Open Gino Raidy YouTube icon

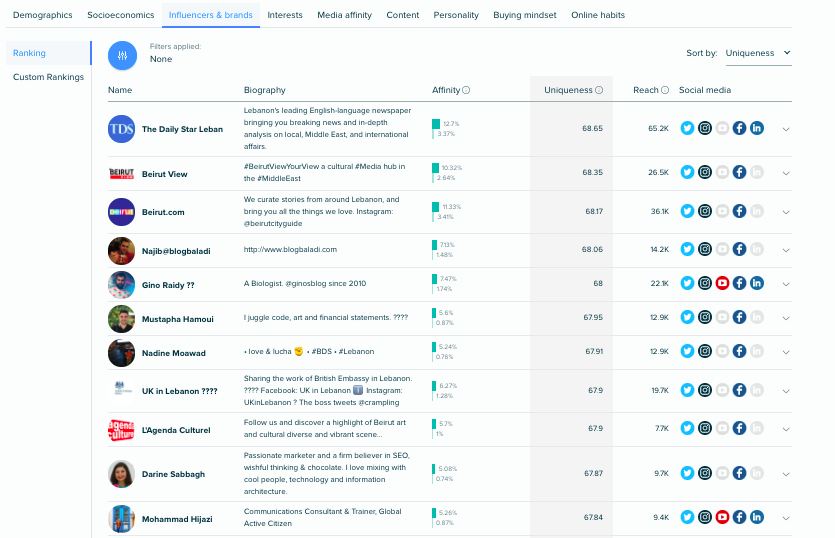(722, 283)
